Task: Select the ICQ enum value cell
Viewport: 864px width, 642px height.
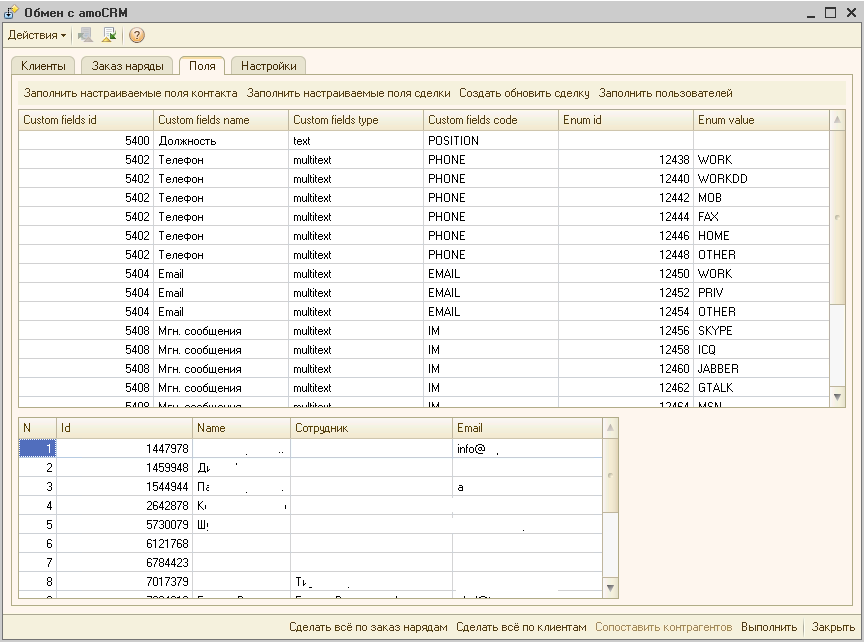Action: coord(761,350)
